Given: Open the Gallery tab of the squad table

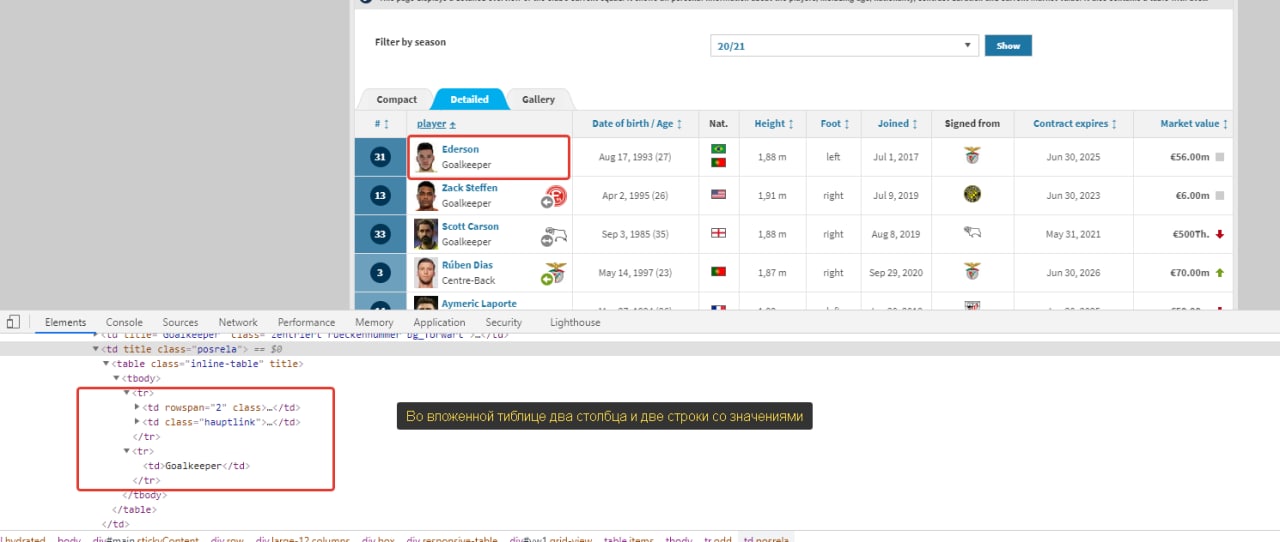Looking at the screenshot, I should (x=538, y=100).
